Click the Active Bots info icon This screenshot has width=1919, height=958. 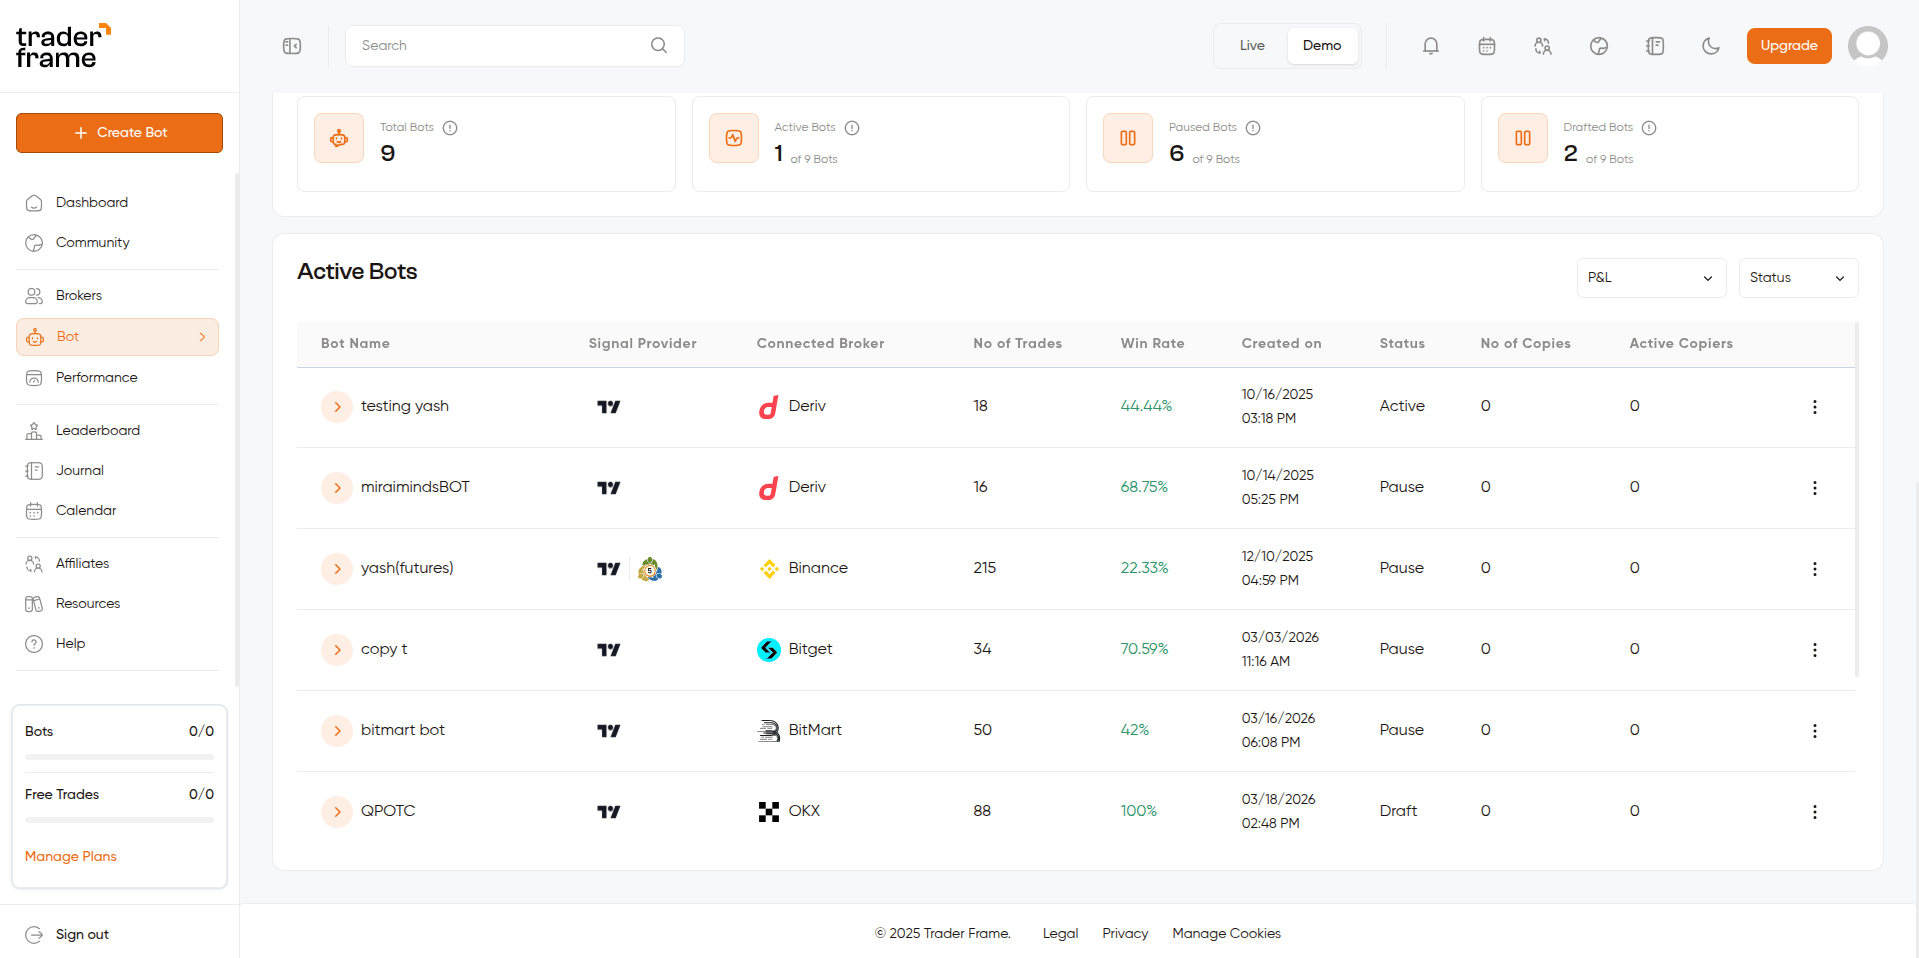point(852,128)
